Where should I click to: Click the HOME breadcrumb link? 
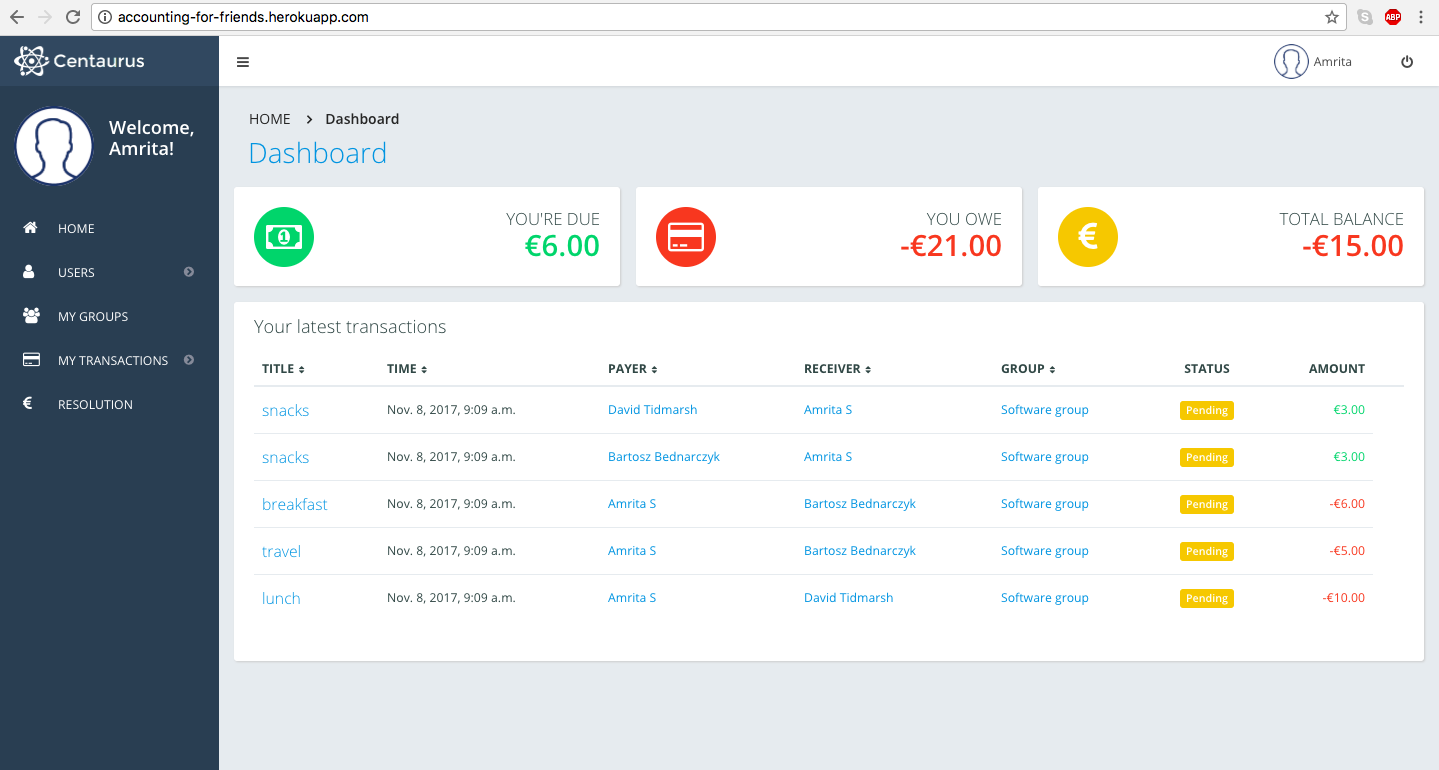pos(270,119)
